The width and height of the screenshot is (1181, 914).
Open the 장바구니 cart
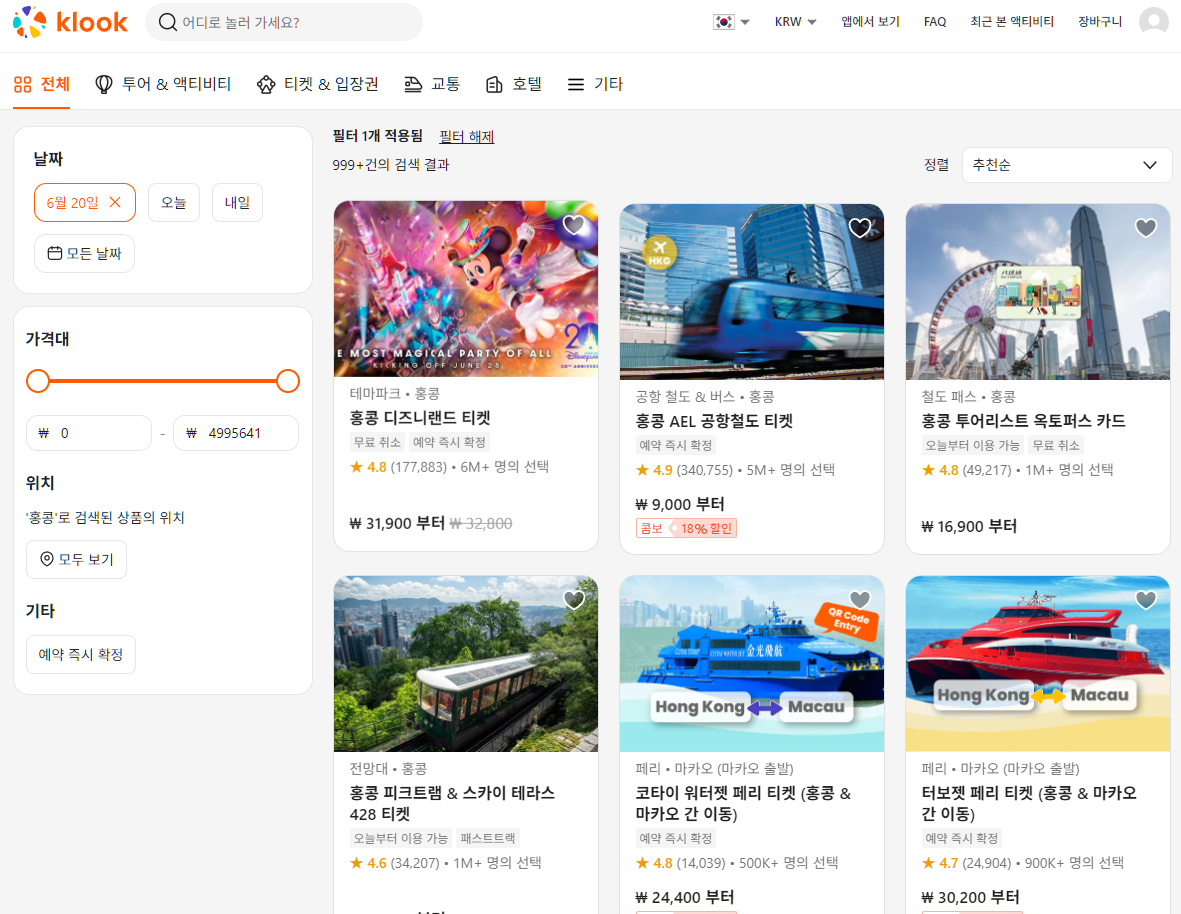(1100, 22)
